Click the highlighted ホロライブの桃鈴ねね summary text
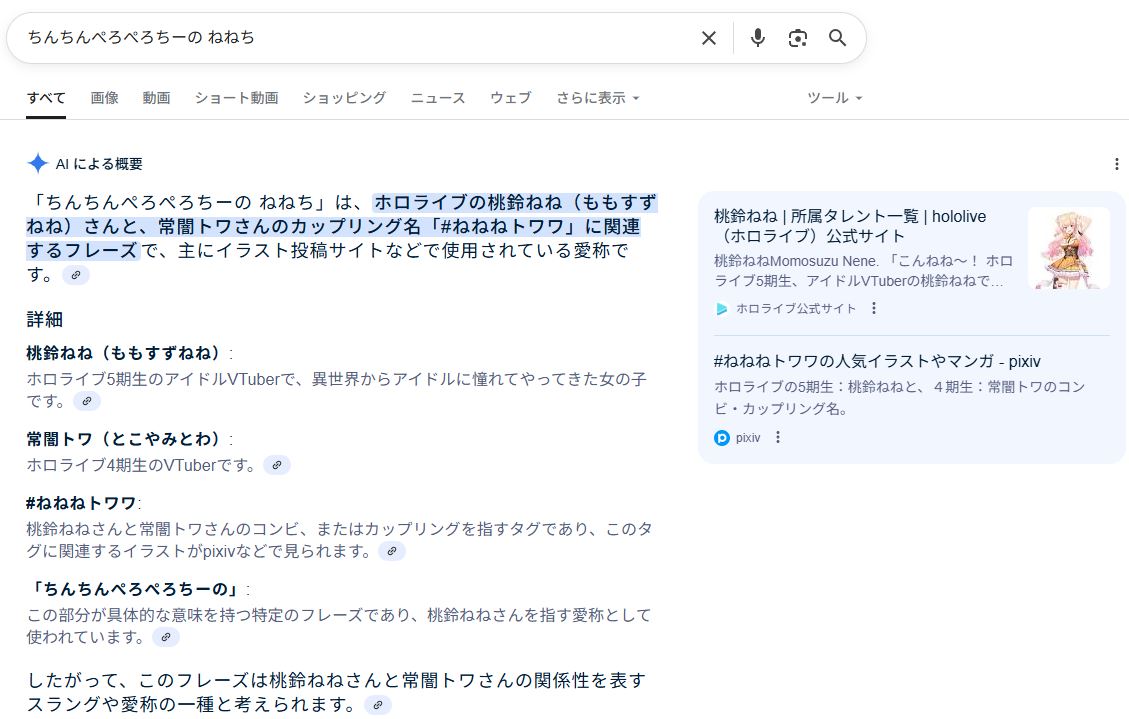This screenshot has height=719, width=1129. tap(341, 227)
